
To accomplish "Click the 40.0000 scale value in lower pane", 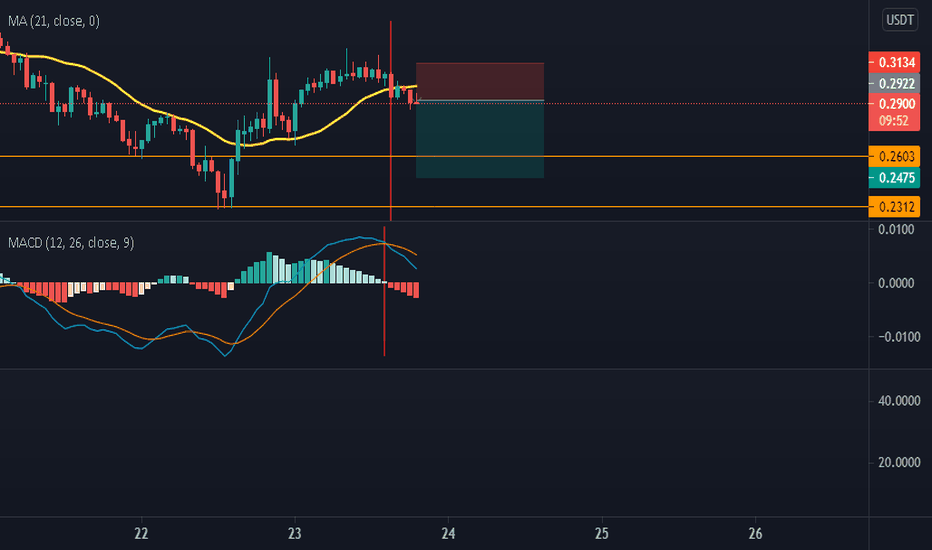I will 899,401.
